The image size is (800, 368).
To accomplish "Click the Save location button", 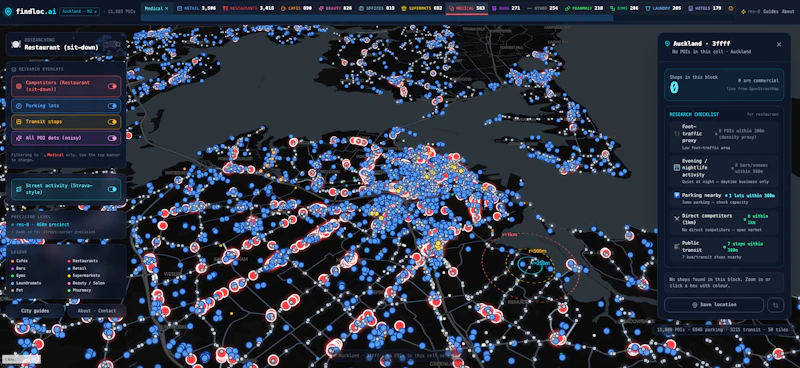I will (x=714, y=305).
